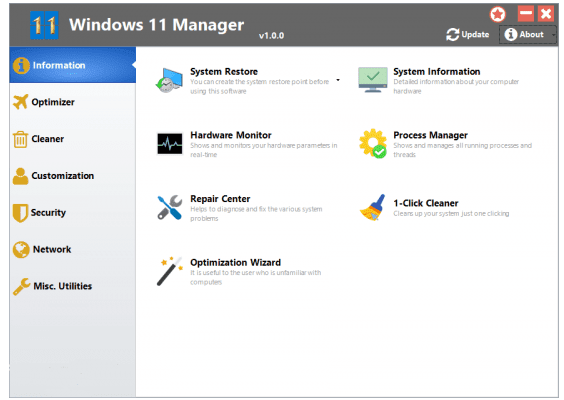
Task: Click the About button label
Action: [531, 35]
